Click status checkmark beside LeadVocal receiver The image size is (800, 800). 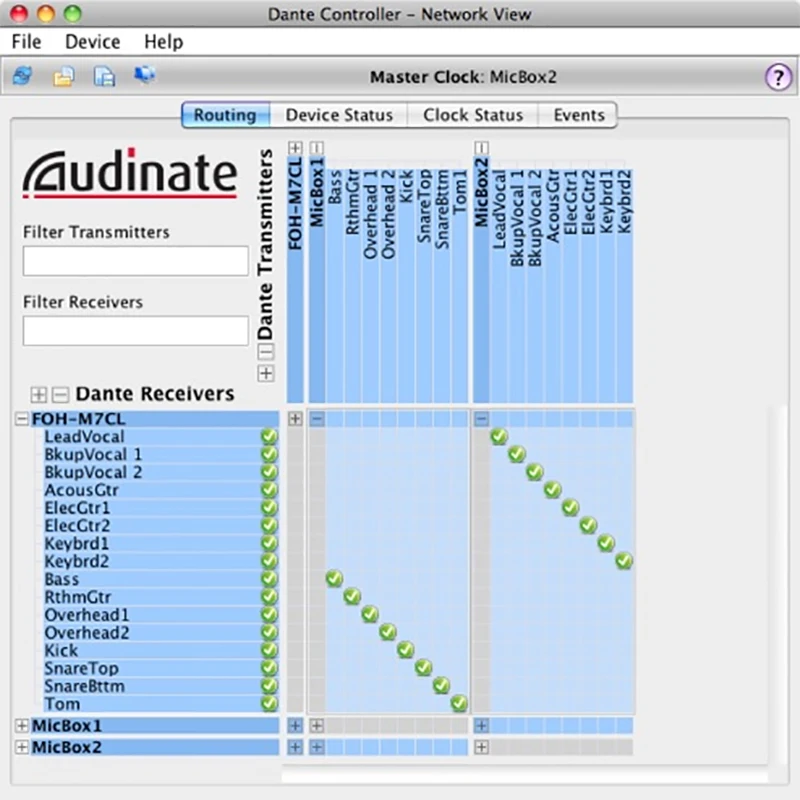269,437
